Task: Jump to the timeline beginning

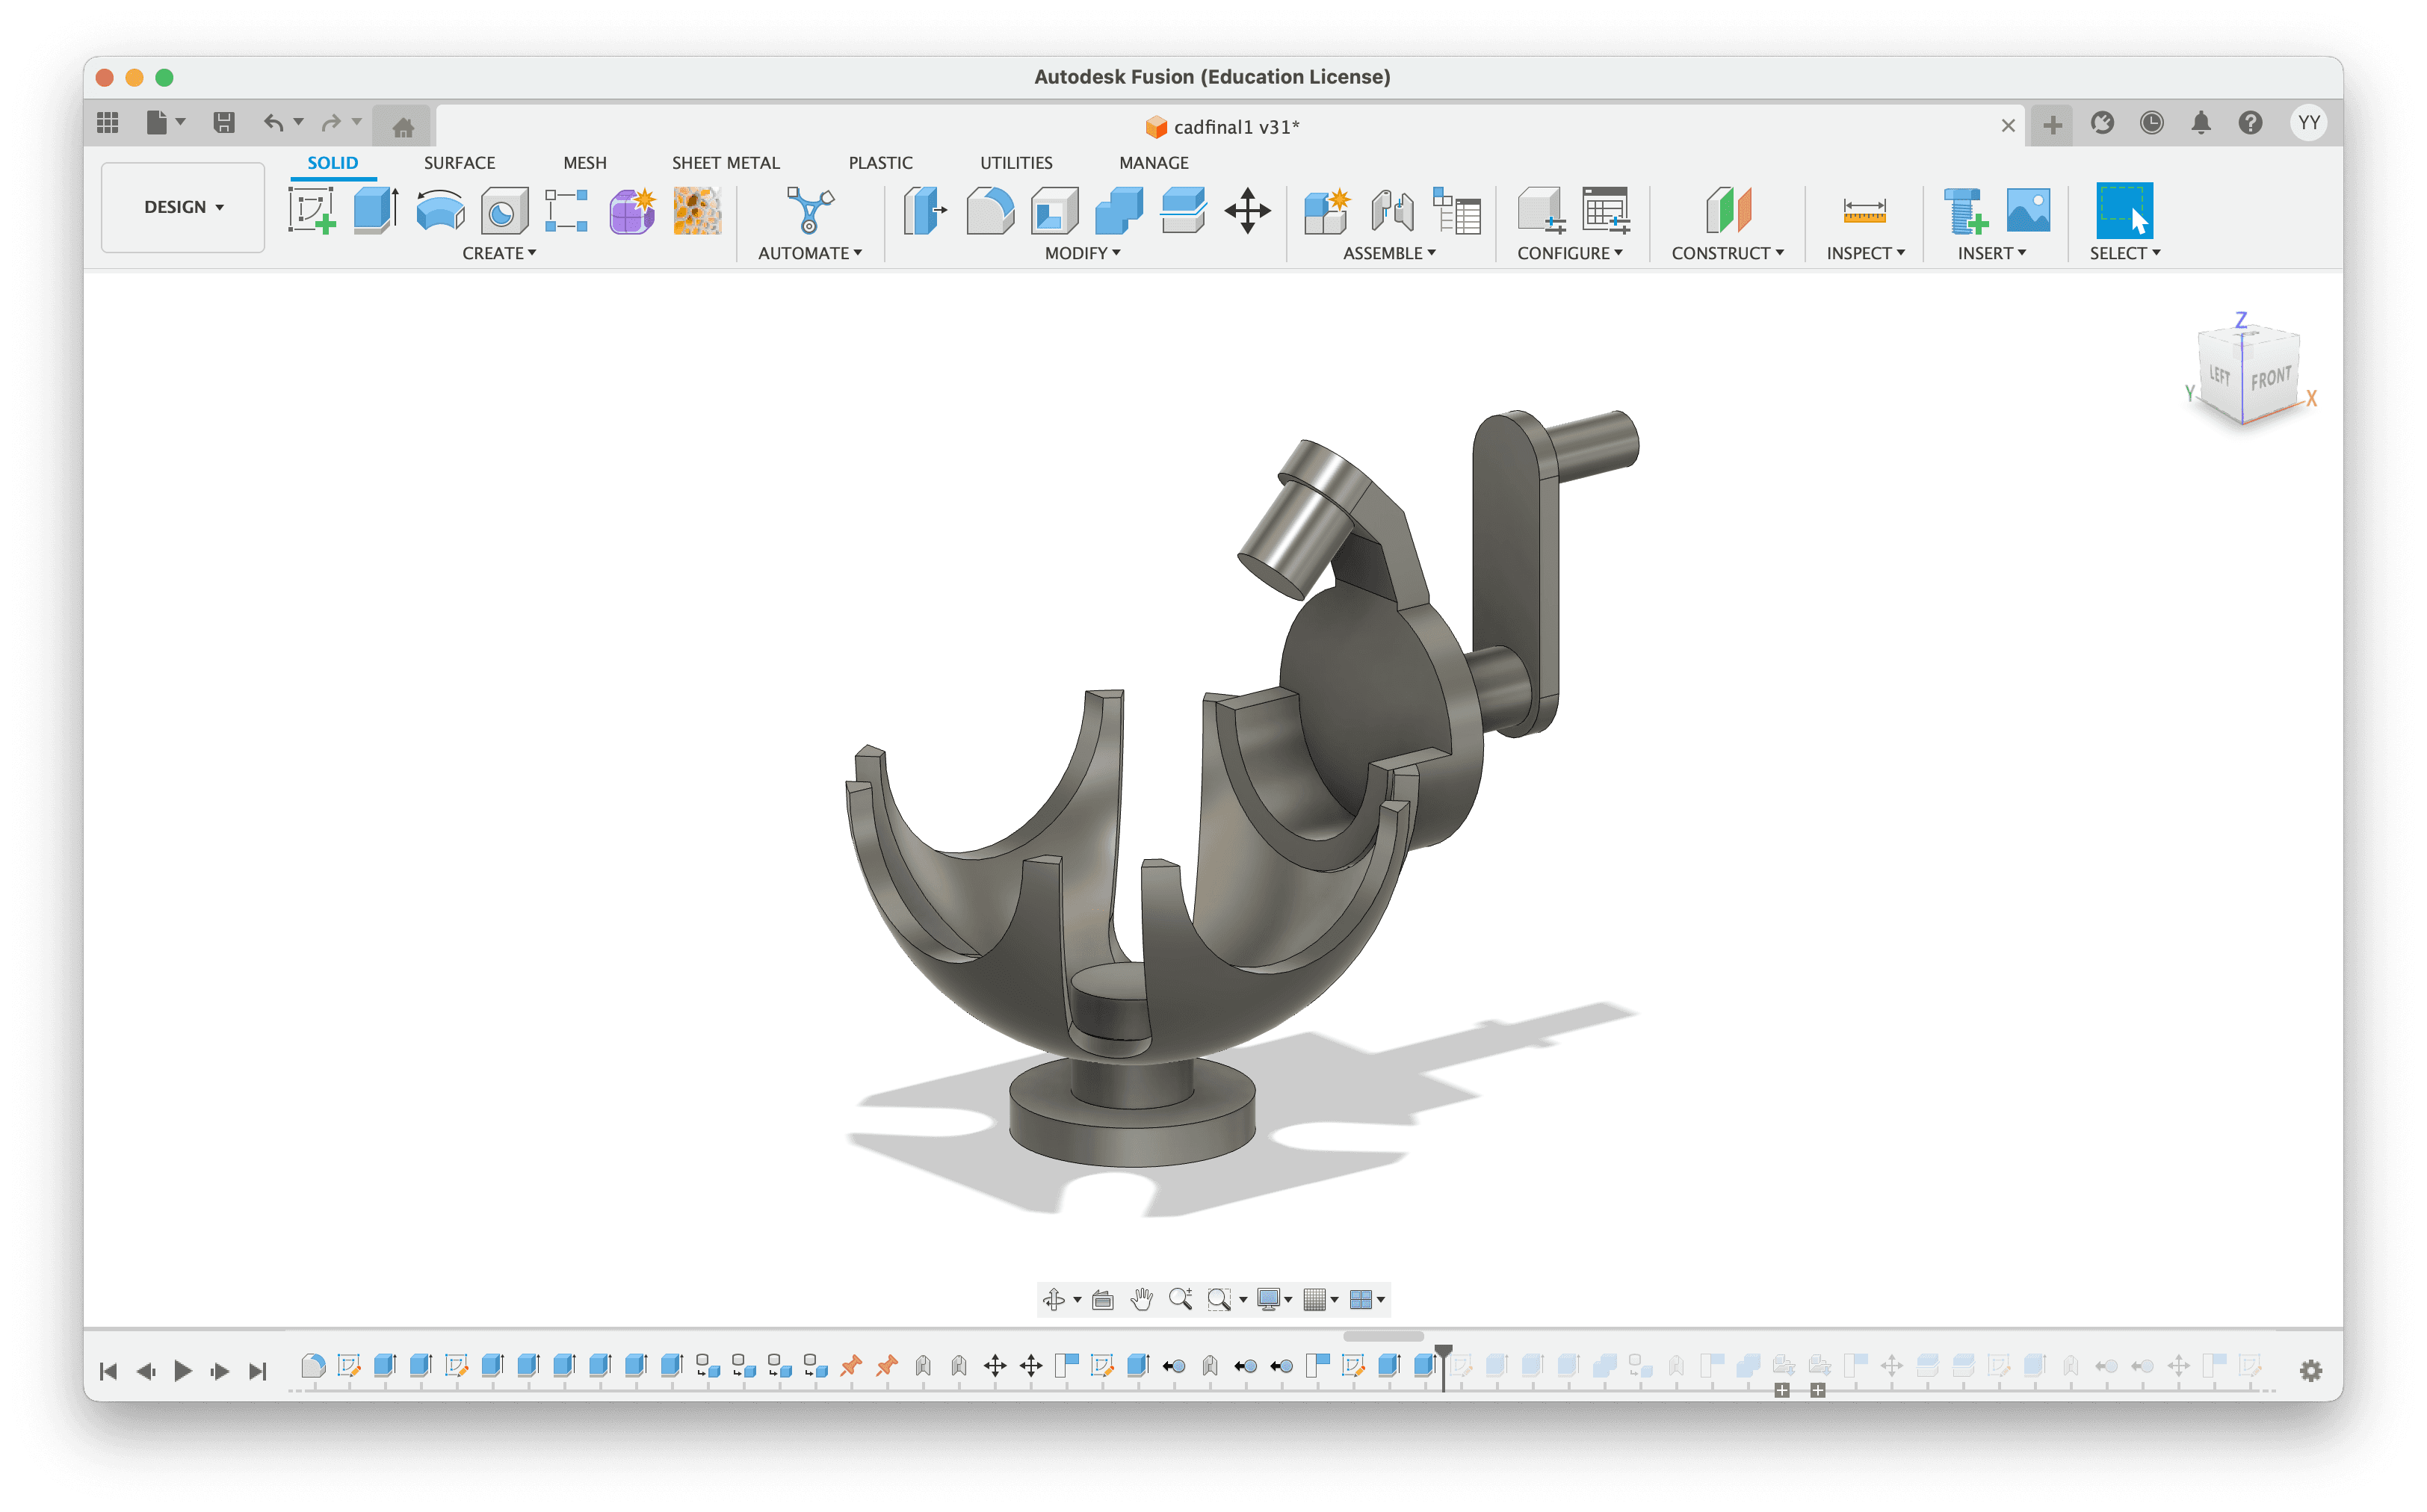Action: click(108, 1371)
